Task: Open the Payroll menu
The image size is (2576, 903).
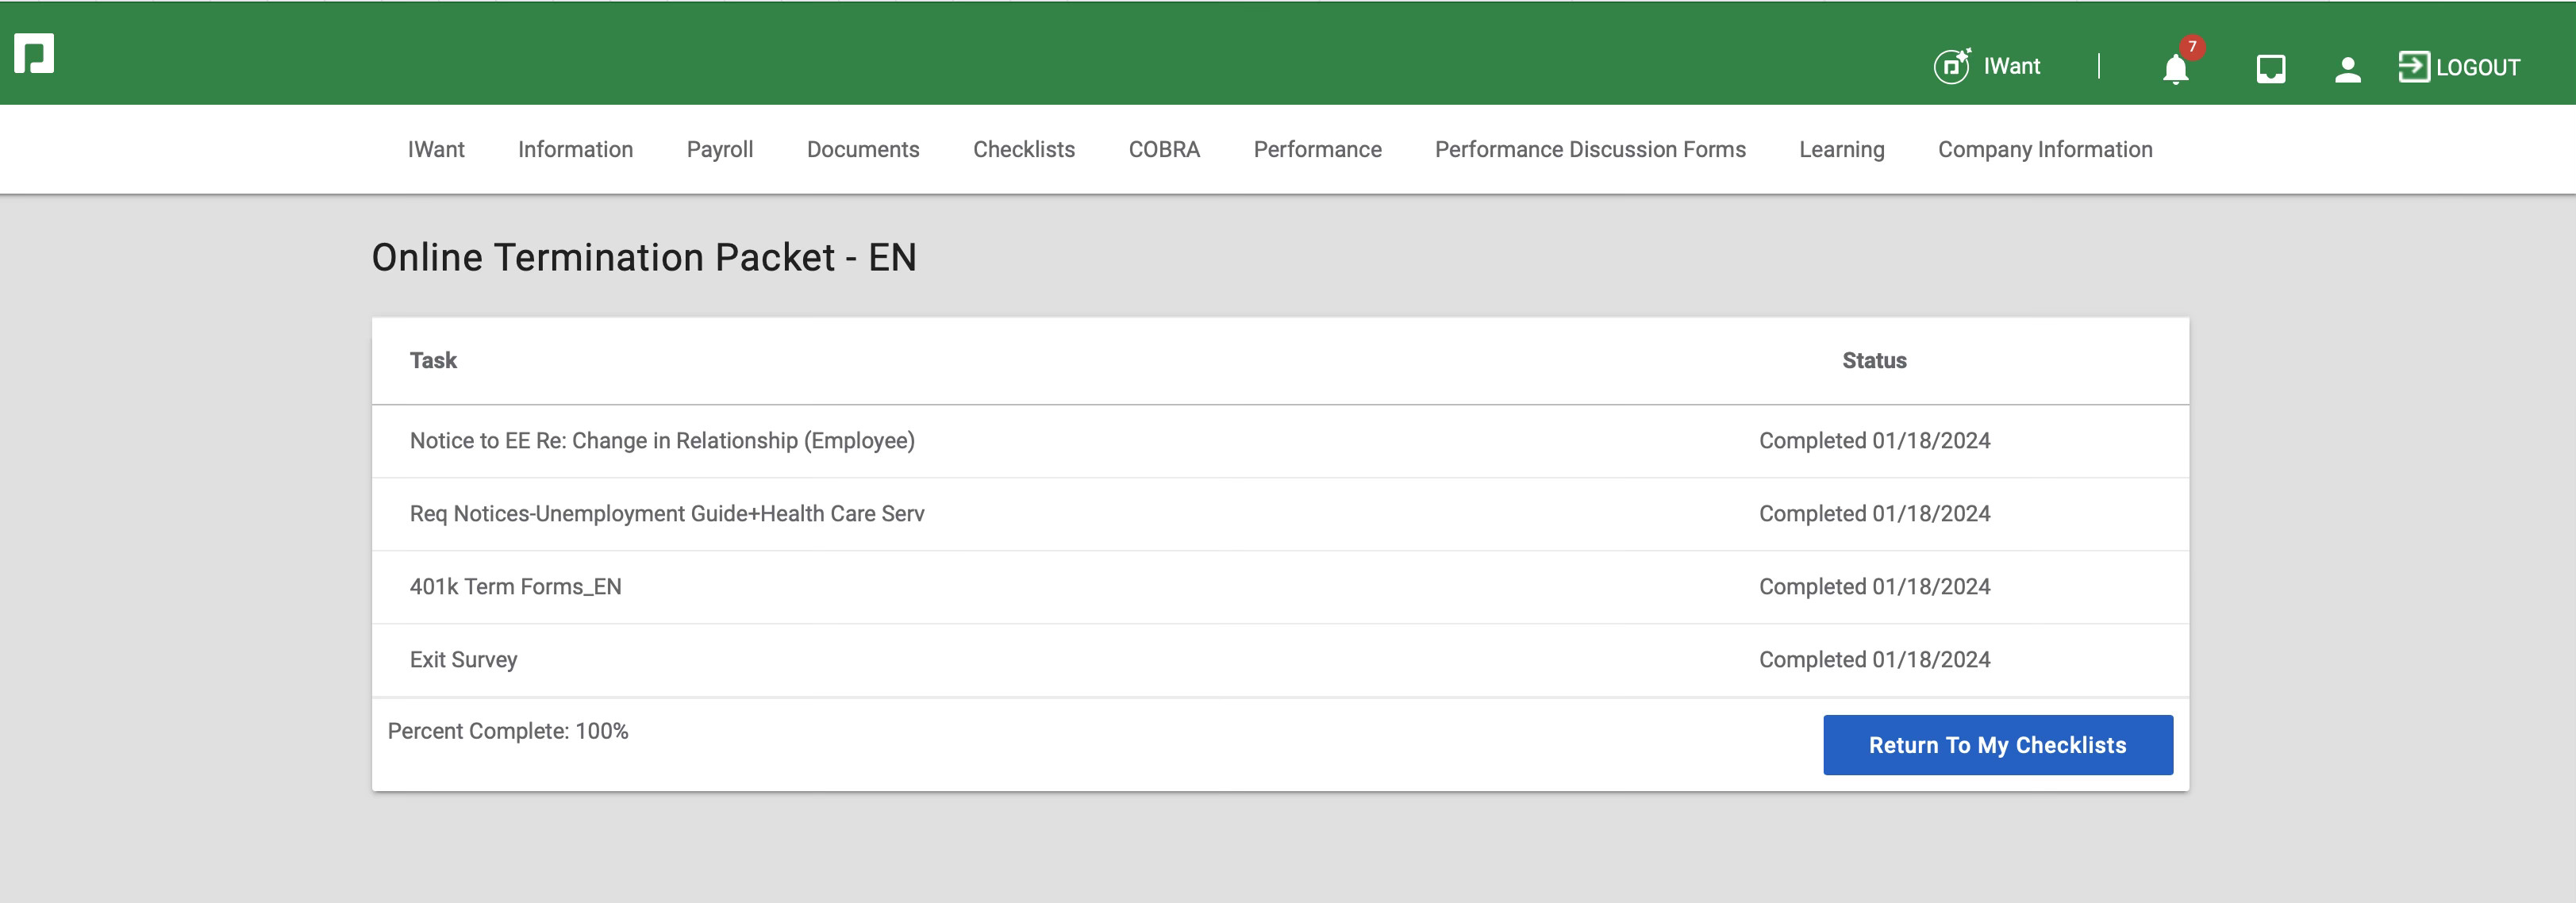Action: point(719,149)
